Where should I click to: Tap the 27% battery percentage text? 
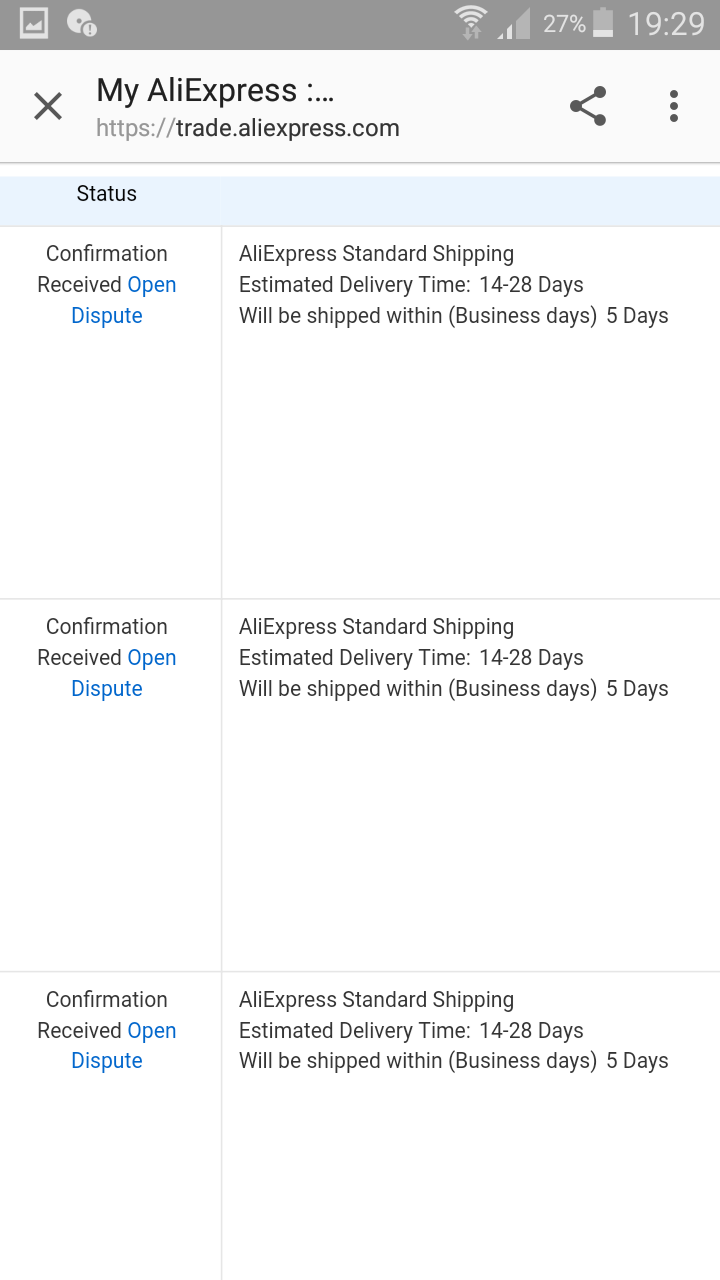(x=564, y=23)
